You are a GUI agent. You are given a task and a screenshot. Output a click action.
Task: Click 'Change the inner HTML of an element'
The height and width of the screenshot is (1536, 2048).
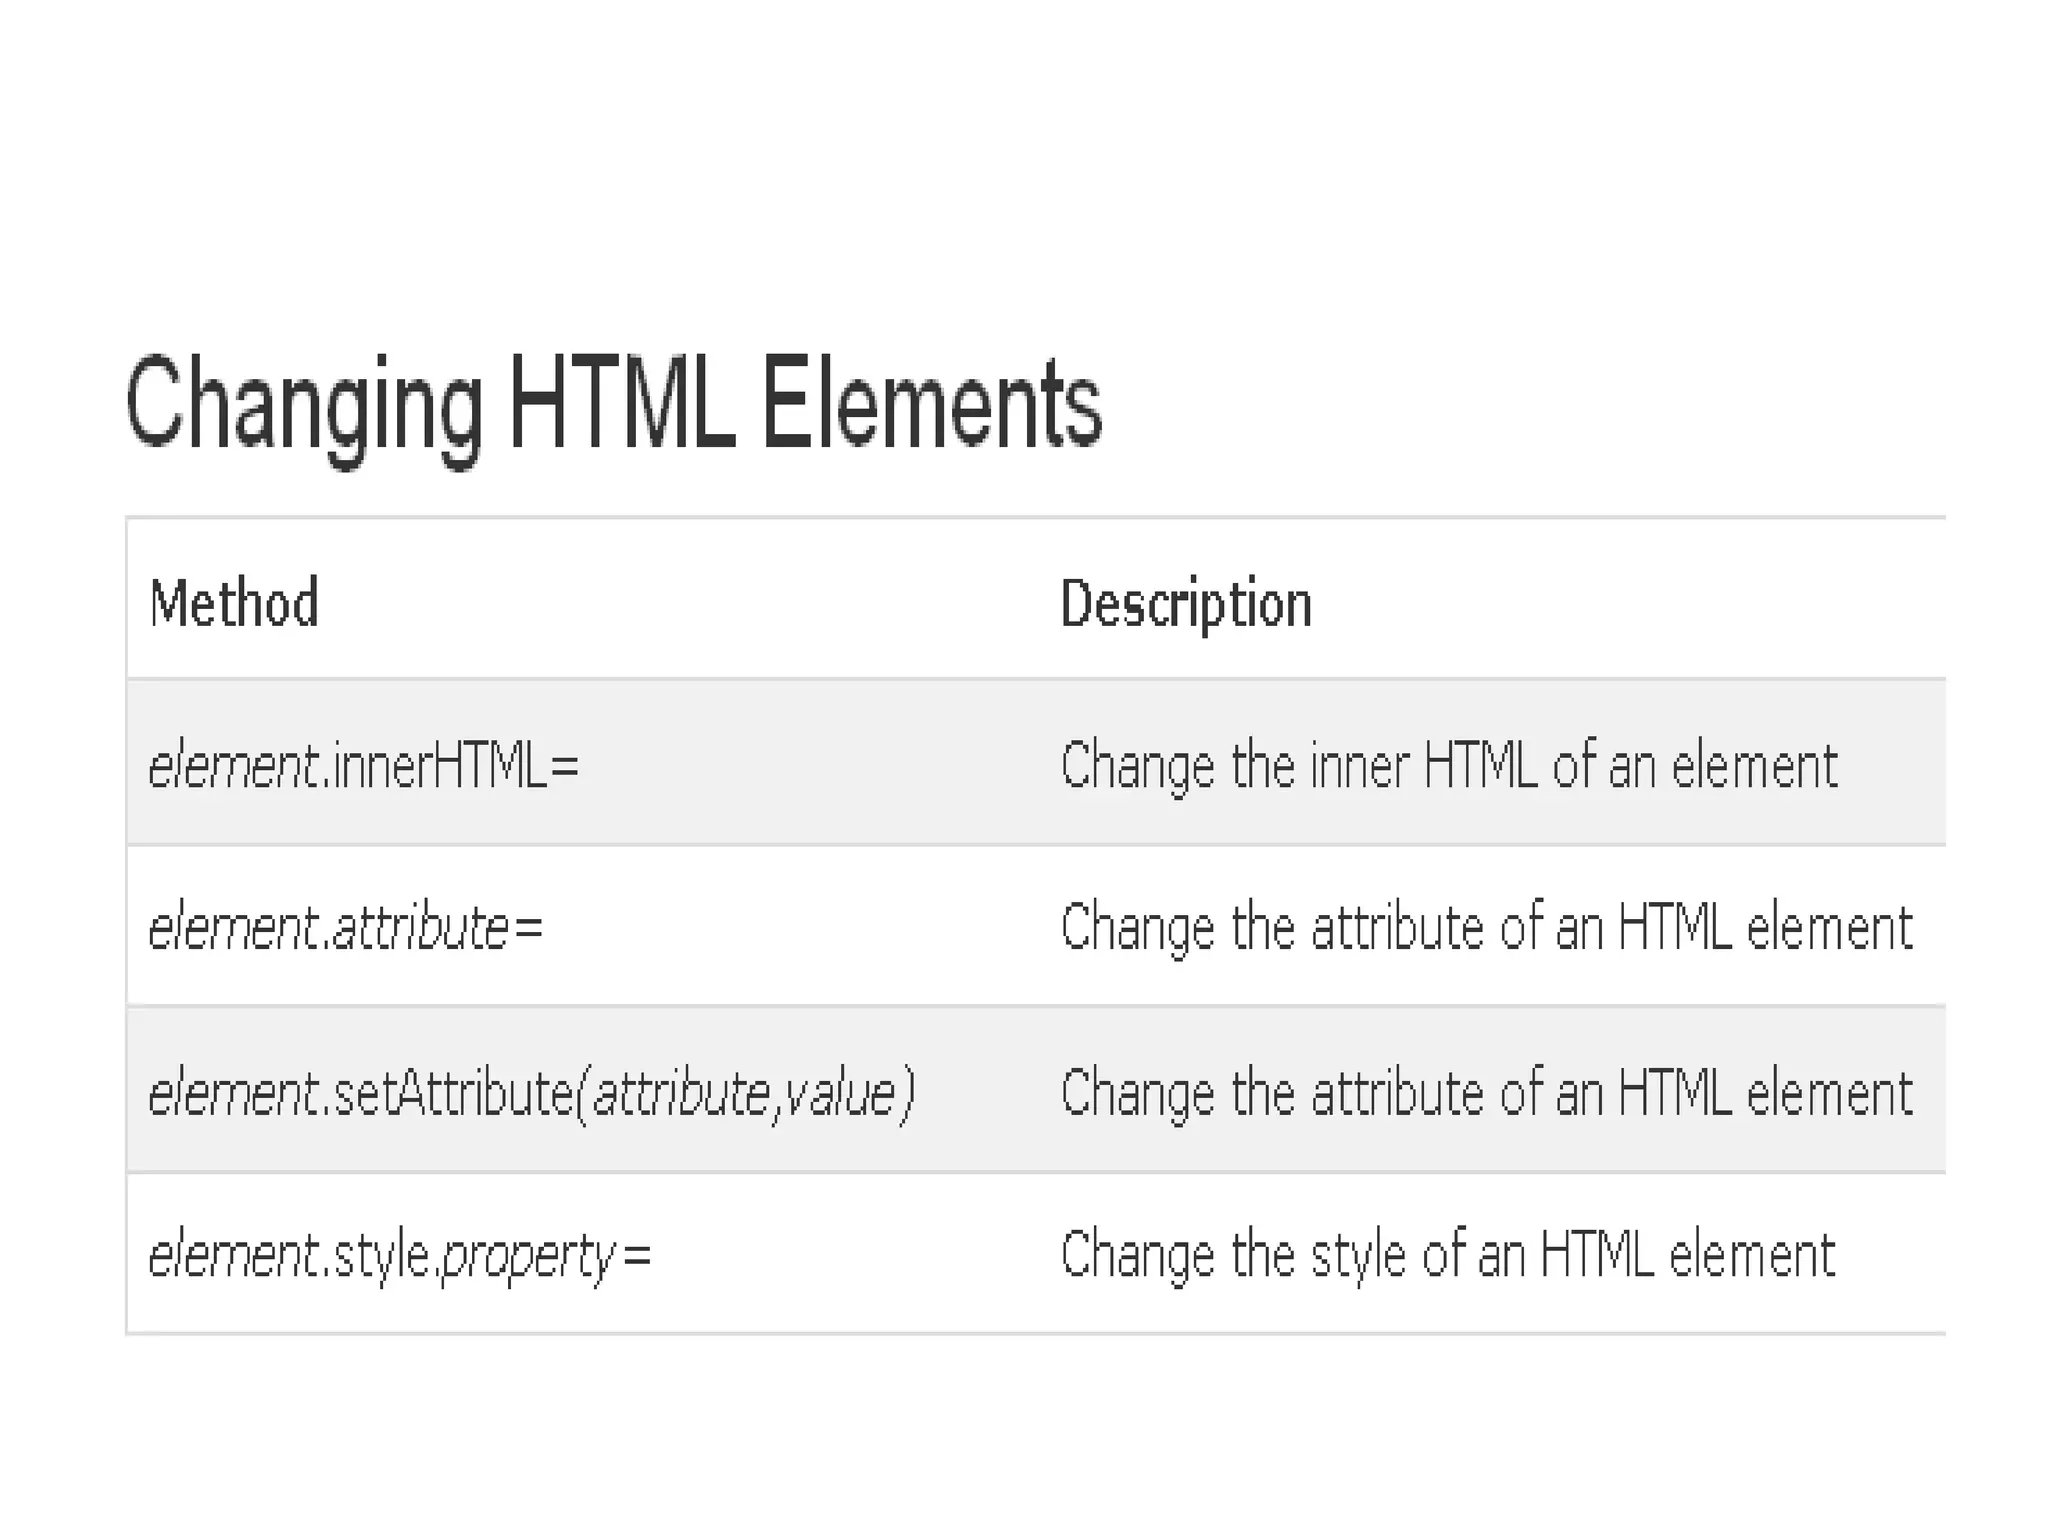pyautogui.click(x=1448, y=767)
